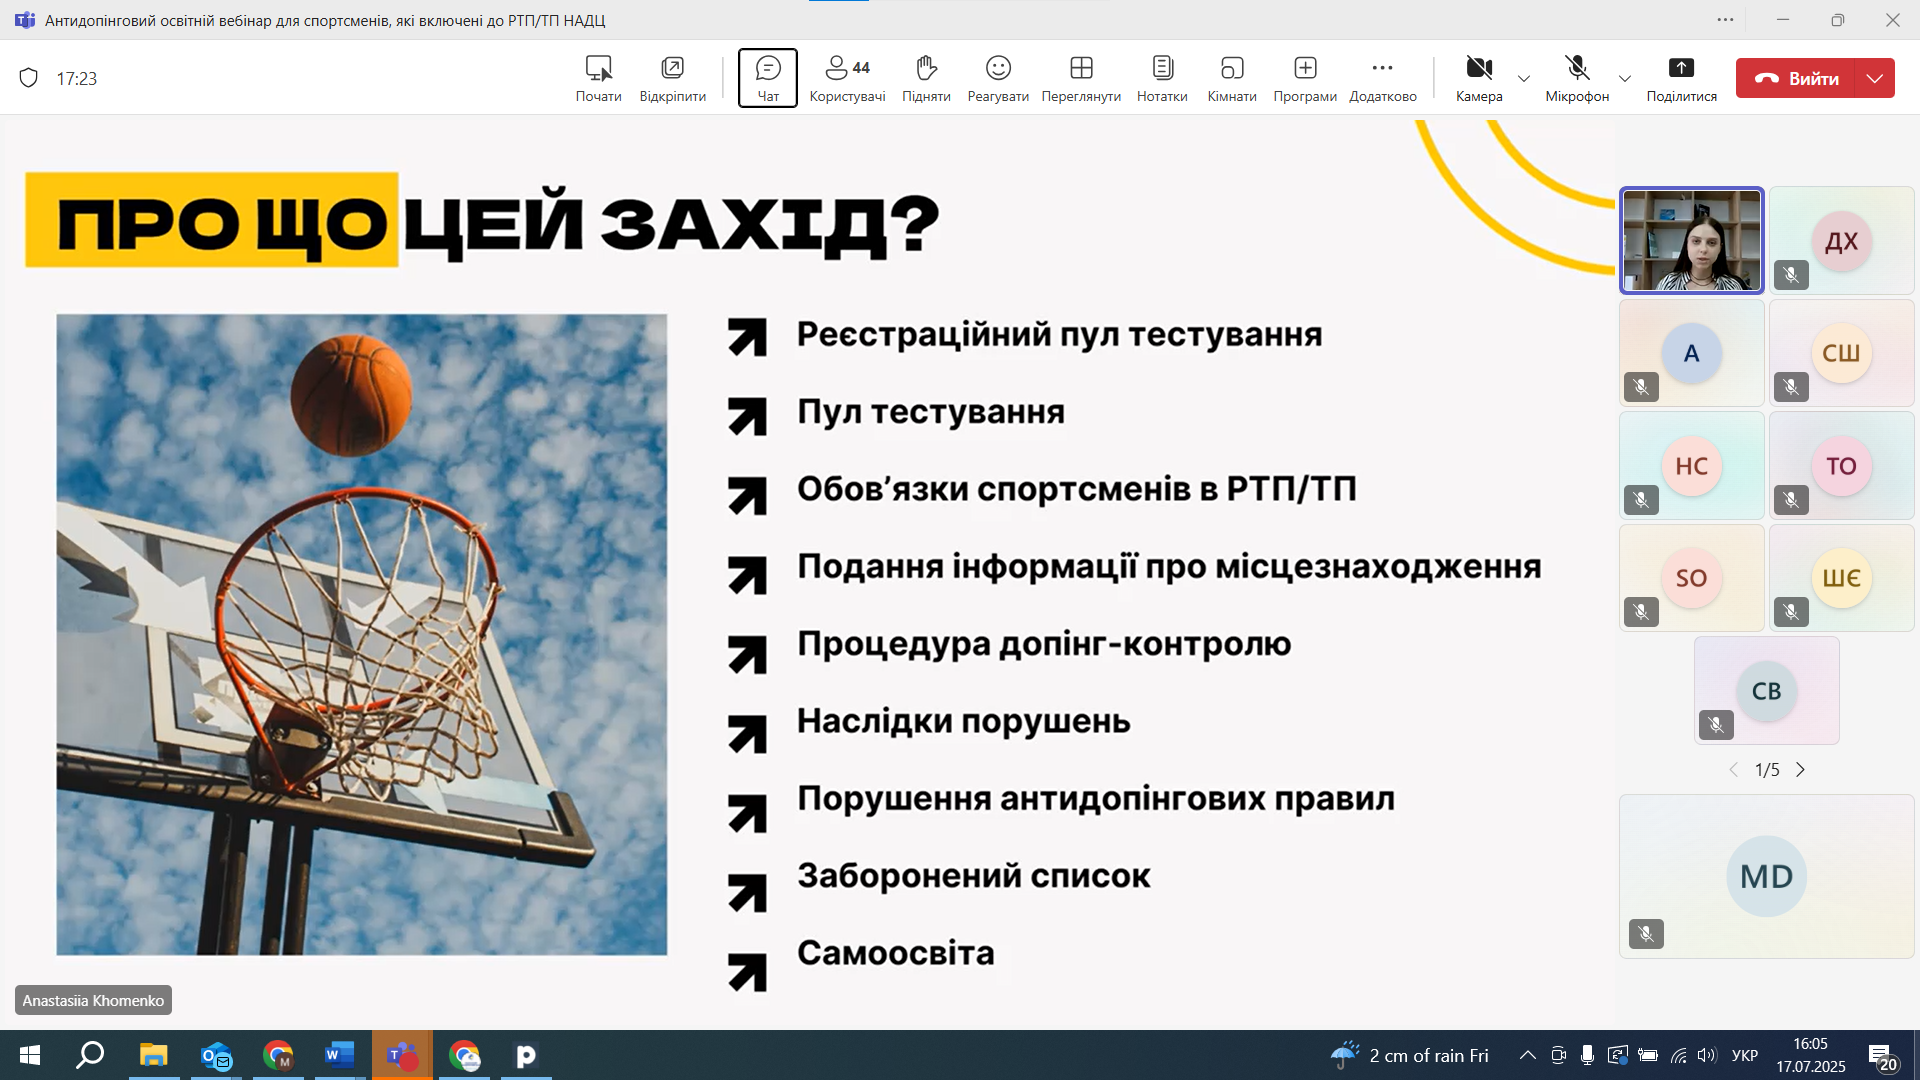Open the Apps button
Screen dimensions: 1920x1080
[x=1305, y=78]
